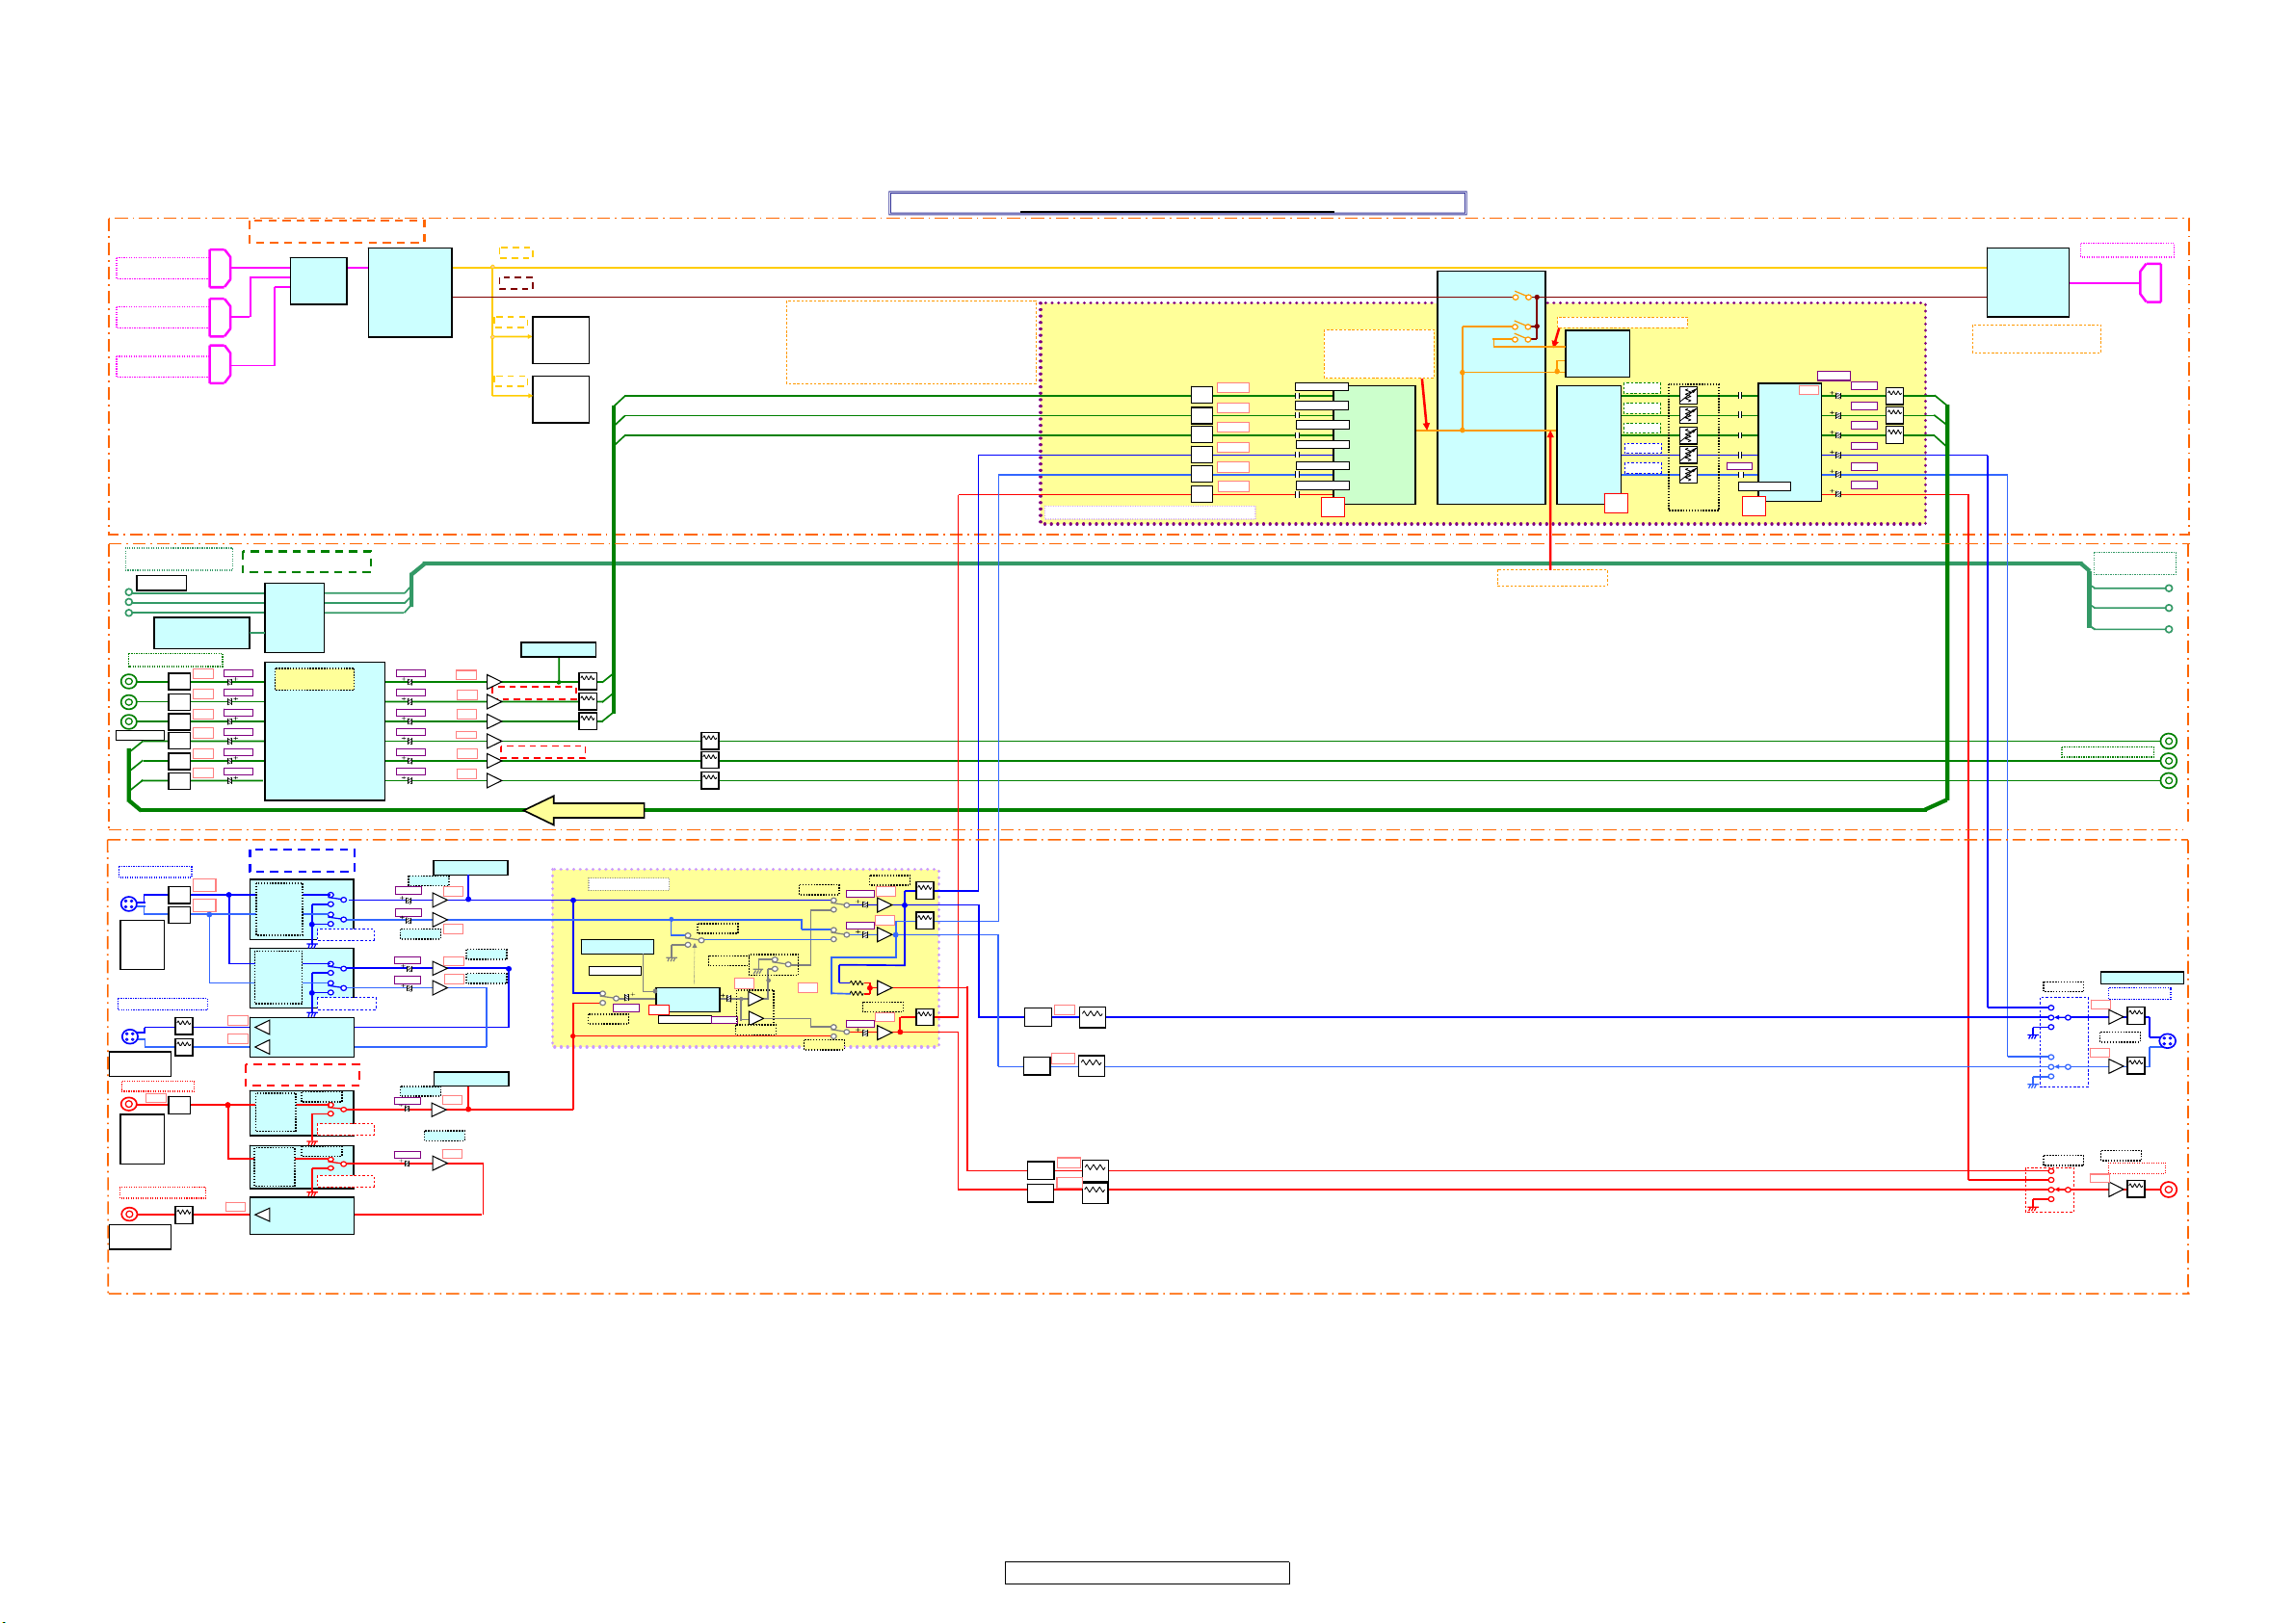The height and width of the screenshot is (1623, 2296).
Task: Select the magenta connector symbol at far right
Action: [2150, 283]
